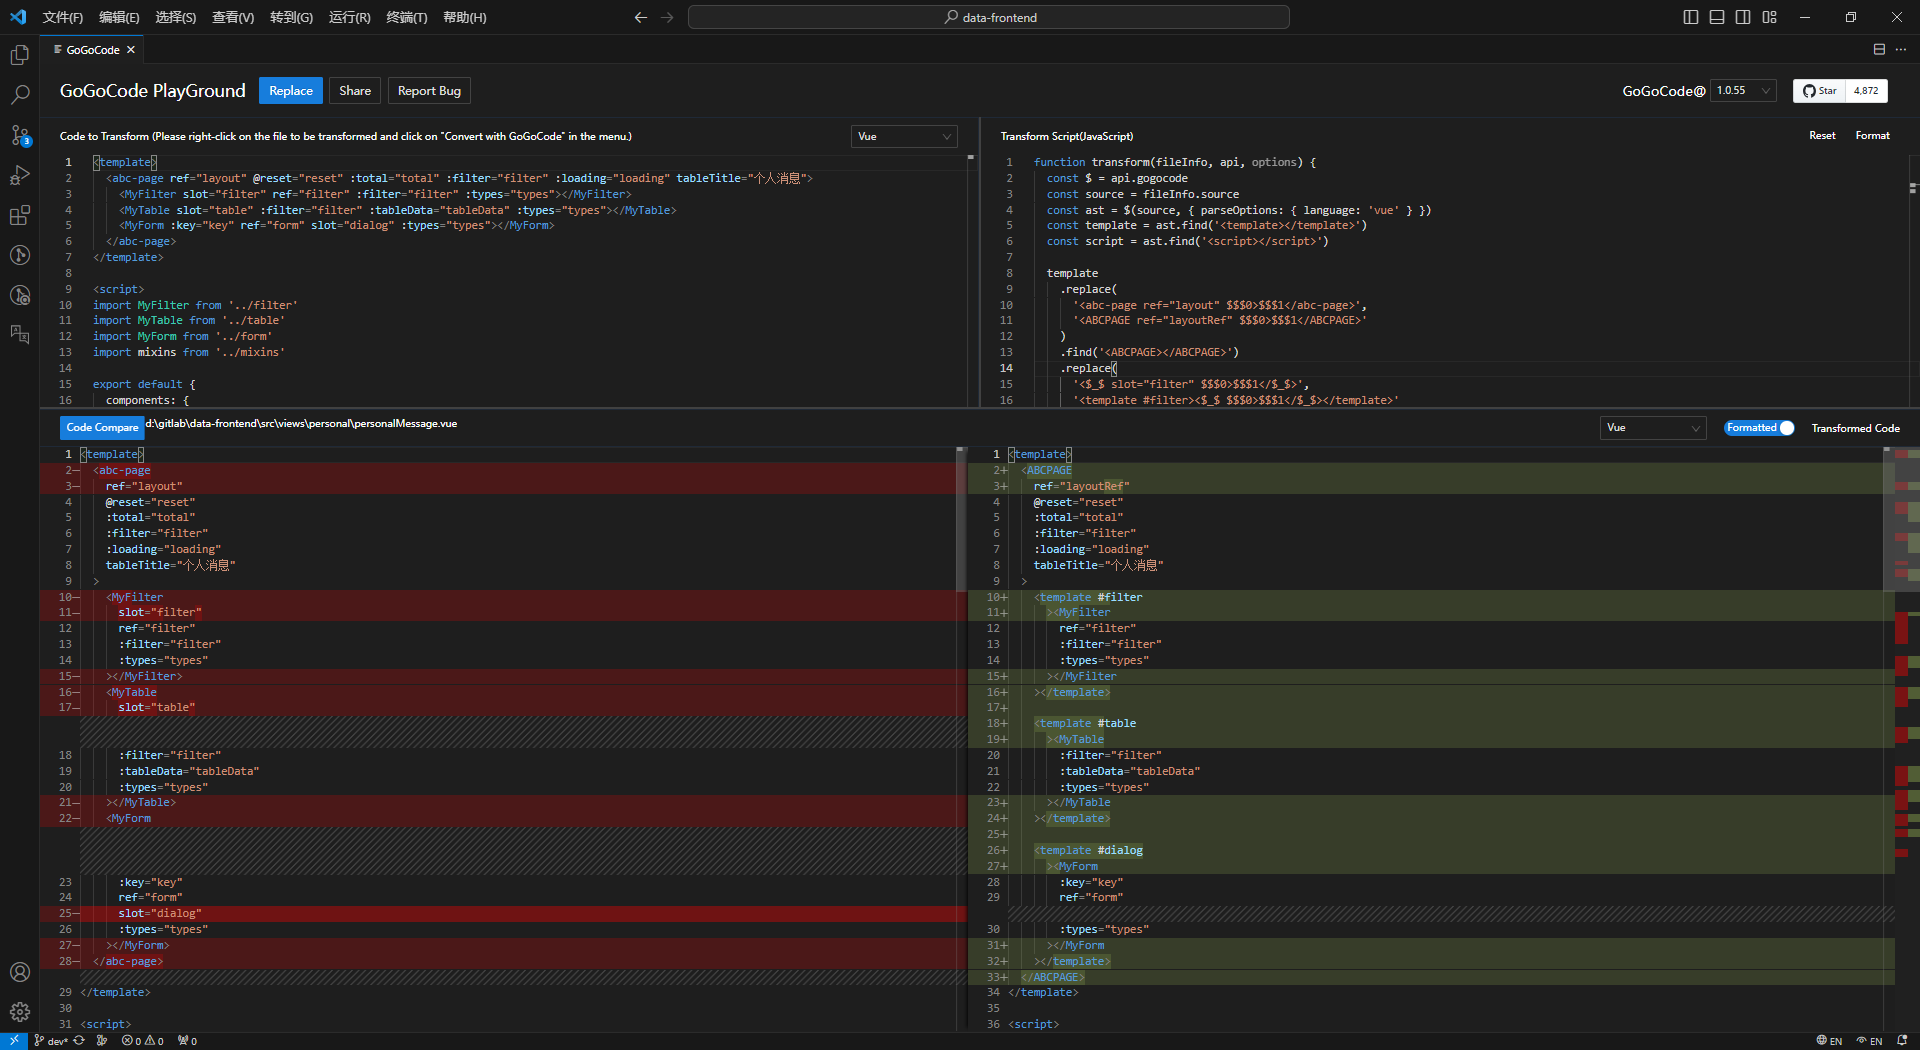
Task: Open the Search view in activity bar
Action: [20, 95]
